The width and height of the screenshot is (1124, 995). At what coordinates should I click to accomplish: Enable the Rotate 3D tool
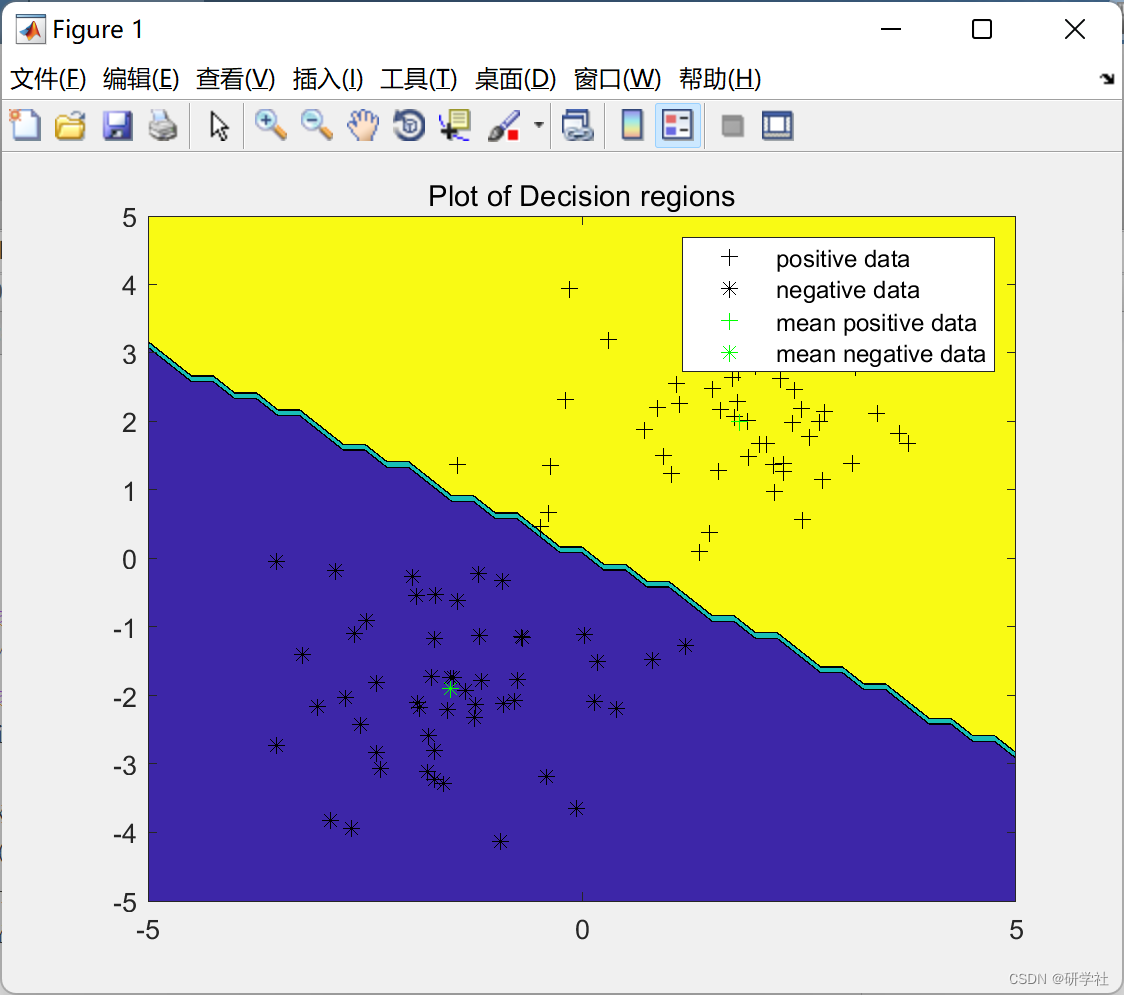[409, 125]
